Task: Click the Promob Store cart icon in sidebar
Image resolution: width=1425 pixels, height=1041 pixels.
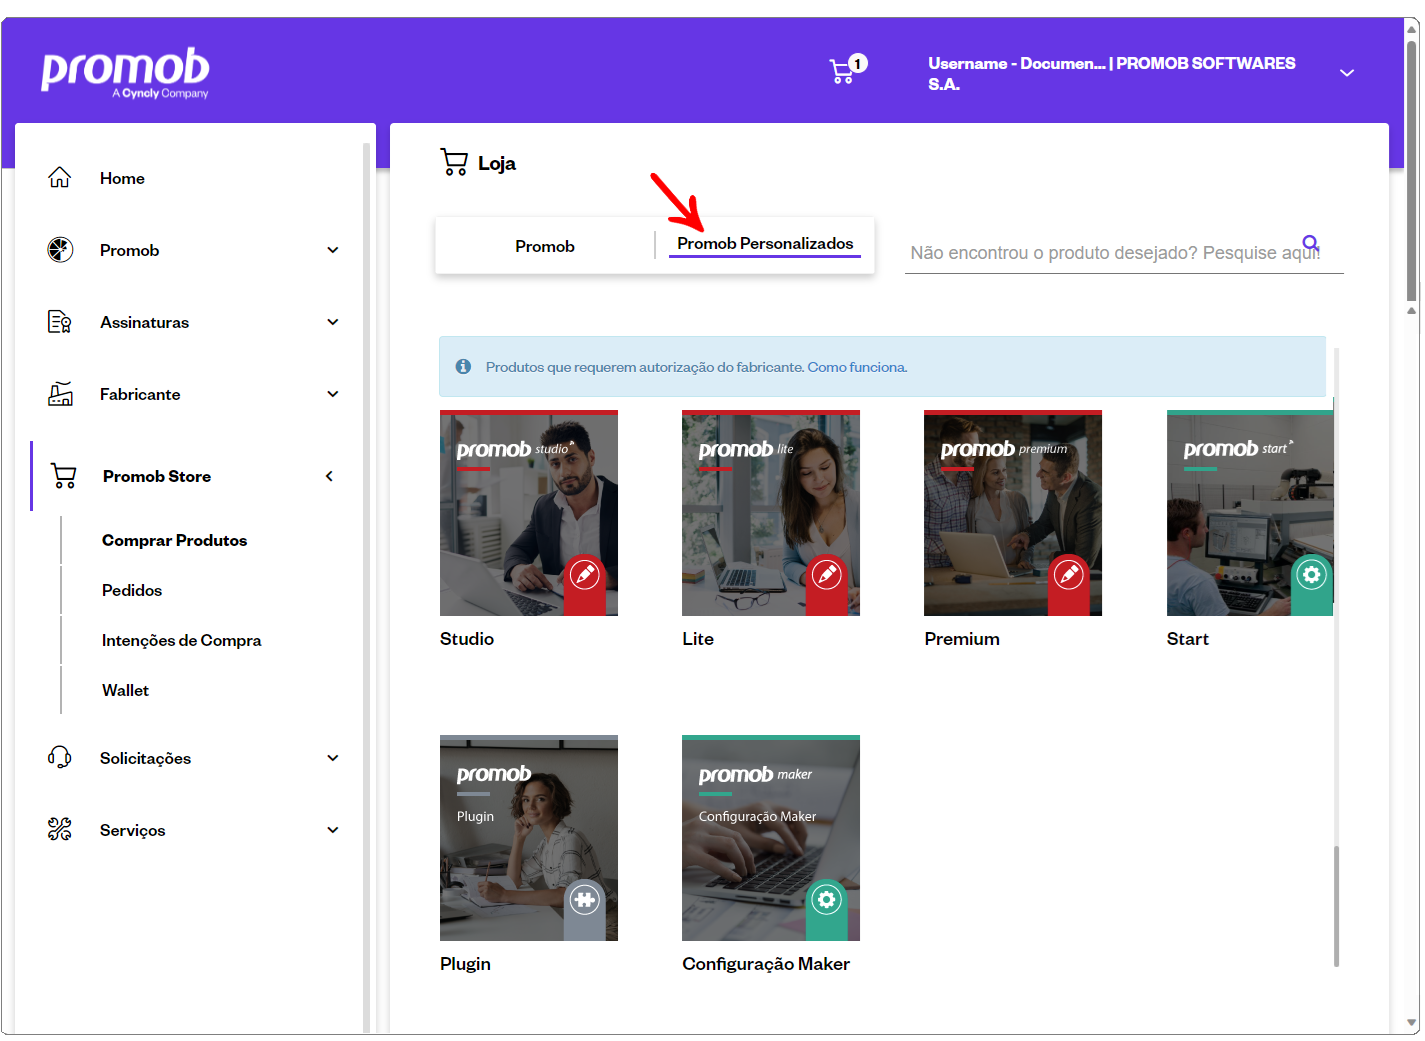Action: pos(64,476)
